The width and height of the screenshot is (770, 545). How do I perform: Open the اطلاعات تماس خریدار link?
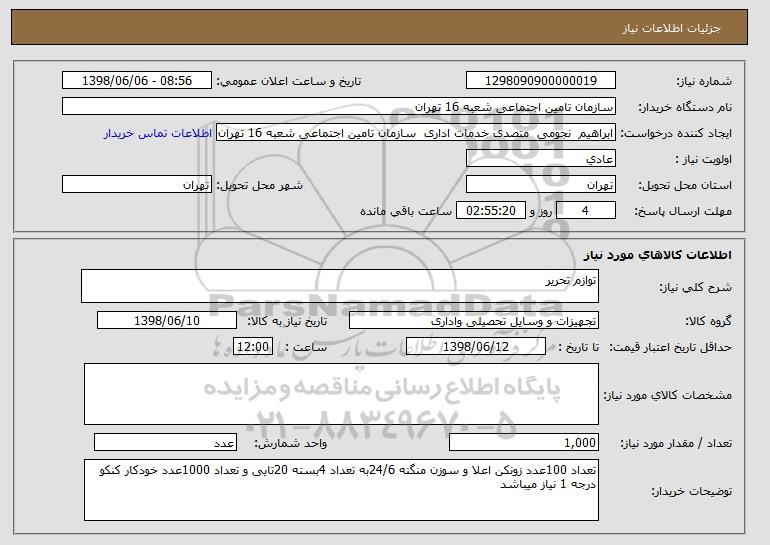pyautogui.click(x=158, y=133)
